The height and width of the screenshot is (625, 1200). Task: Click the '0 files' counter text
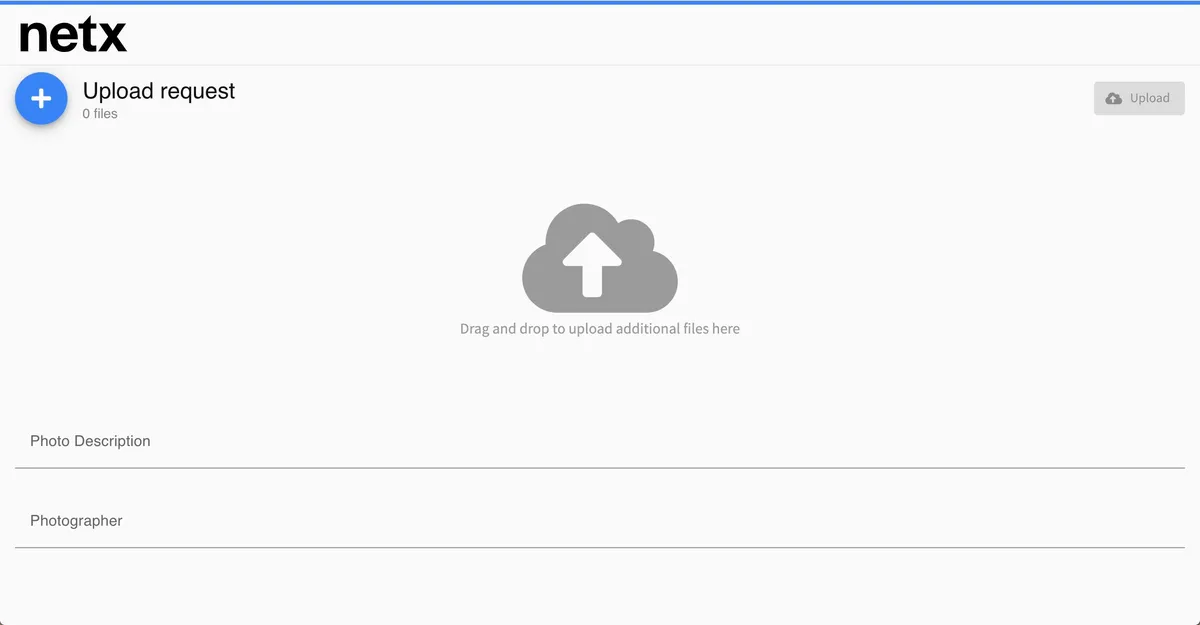click(x=100, y=114)
